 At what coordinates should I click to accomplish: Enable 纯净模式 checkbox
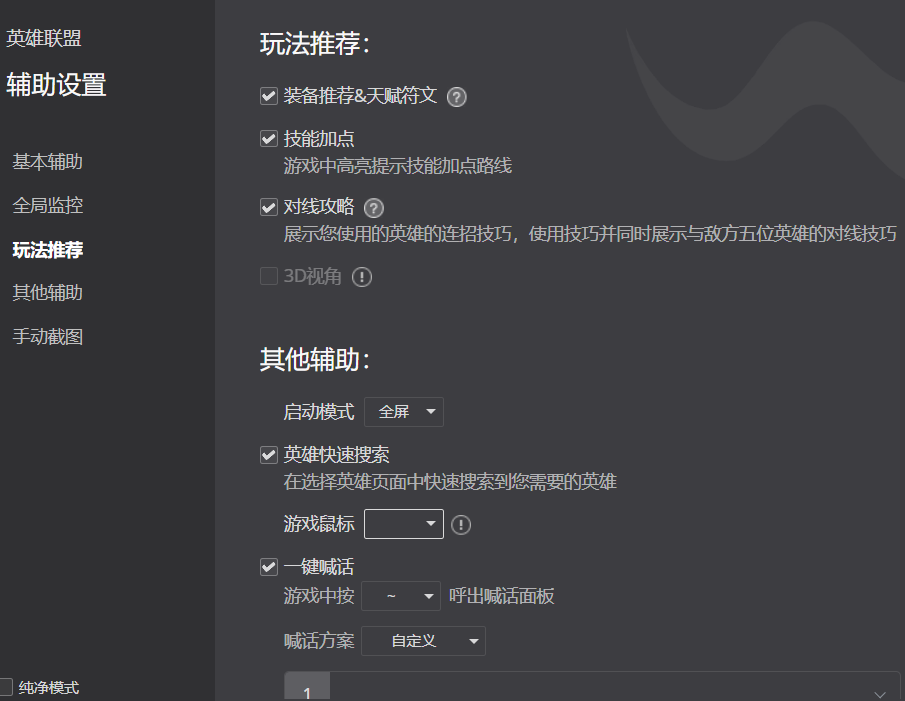click(x=5, y=687)
